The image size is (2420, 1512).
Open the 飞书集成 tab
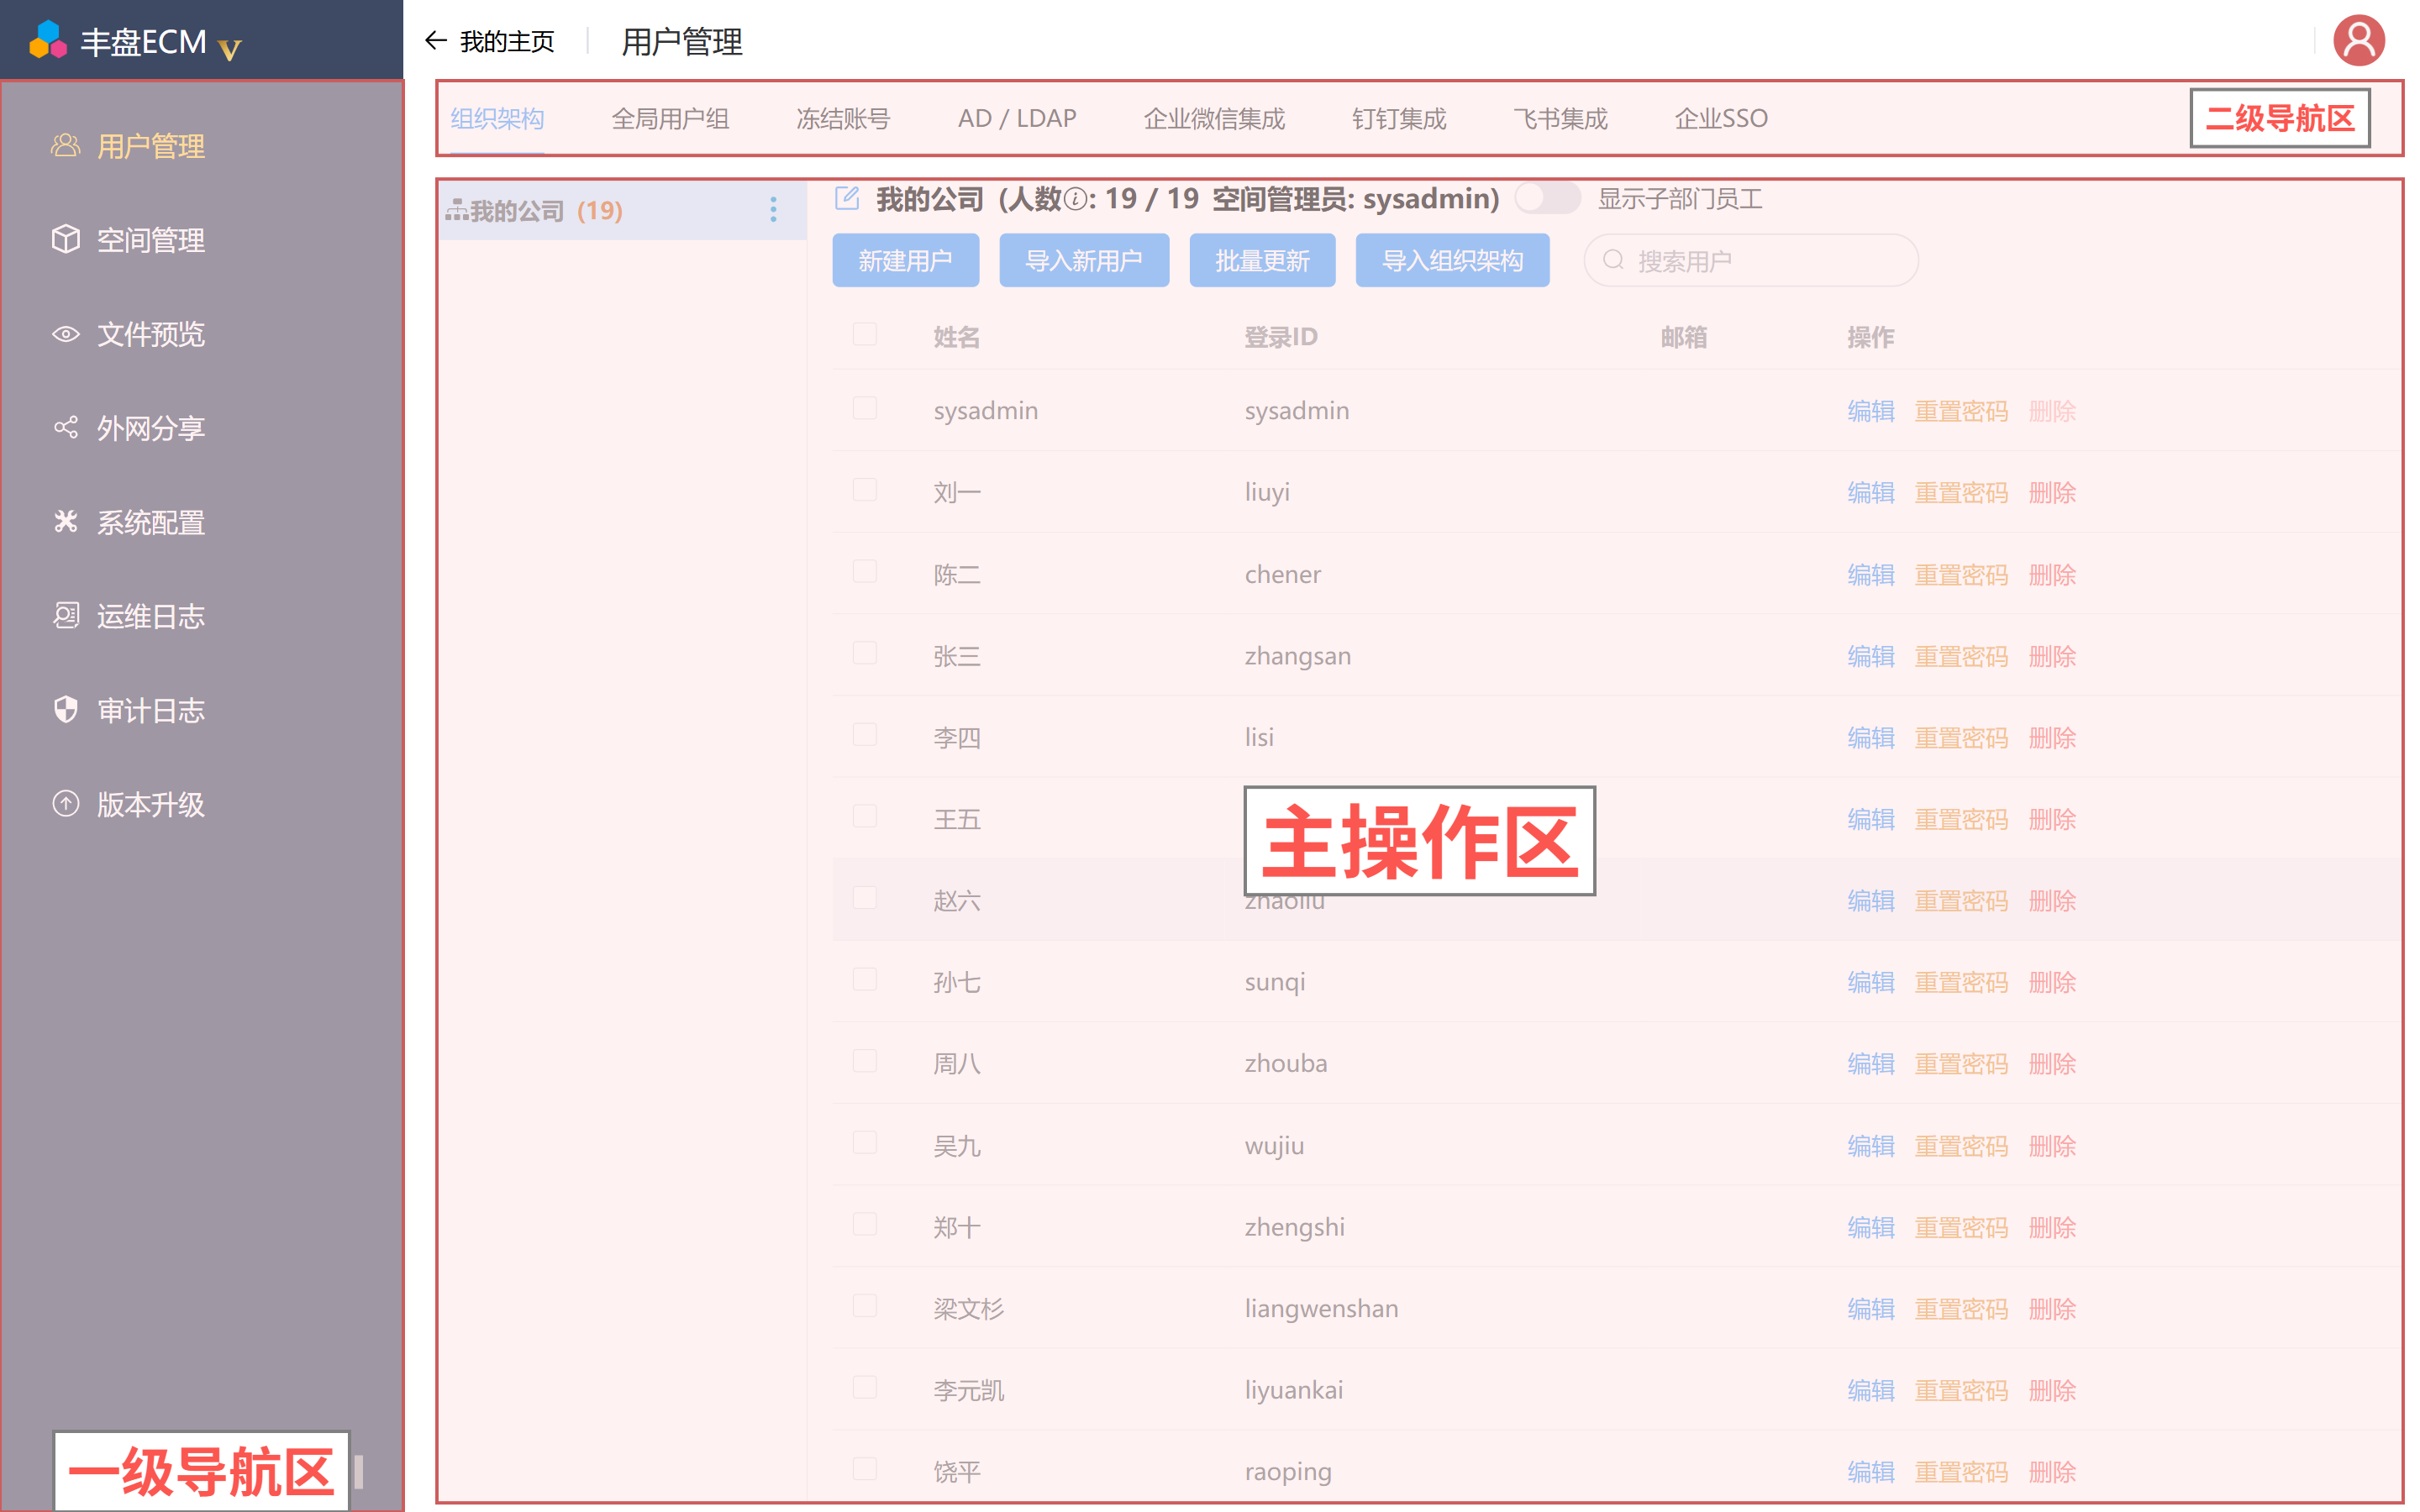tap(1560, 119)
